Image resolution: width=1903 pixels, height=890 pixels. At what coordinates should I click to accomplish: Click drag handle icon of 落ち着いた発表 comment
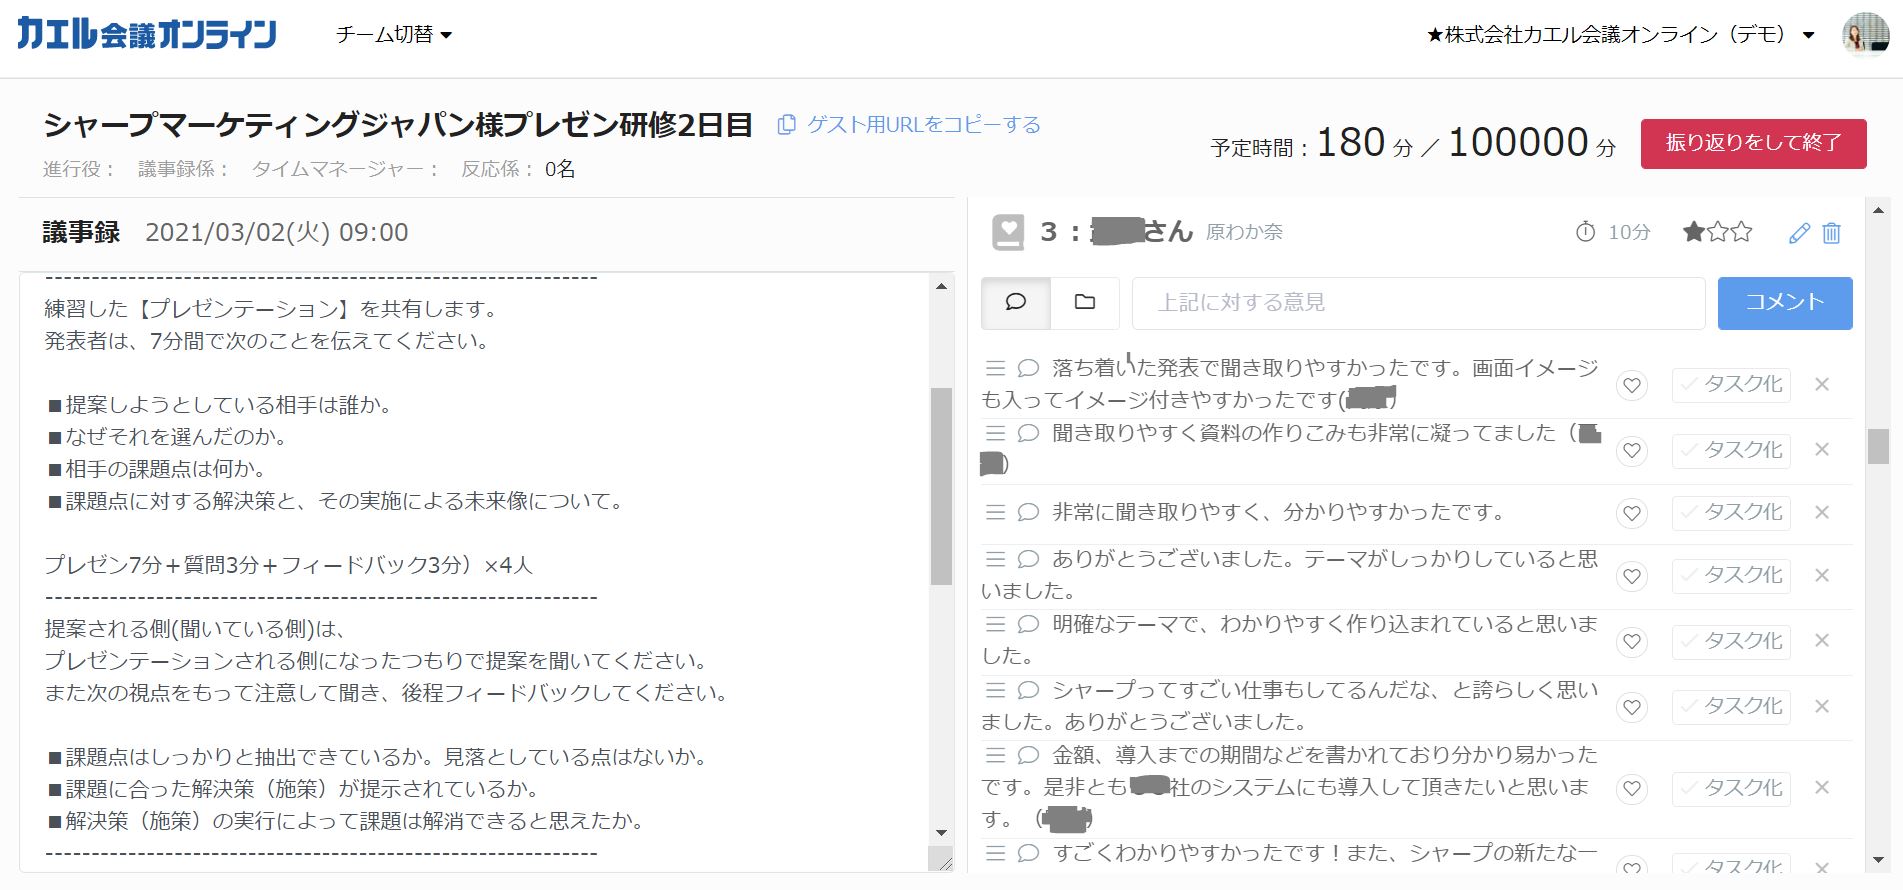click(995, 368)
